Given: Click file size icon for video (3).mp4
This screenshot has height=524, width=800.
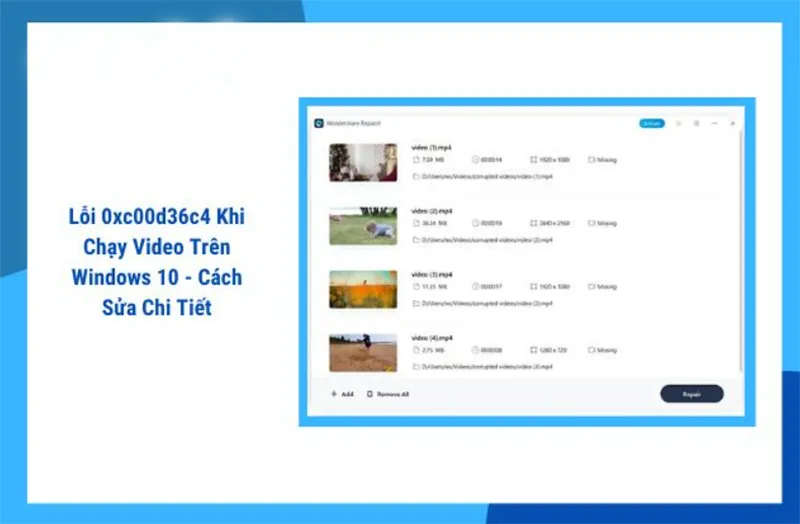Looking at the screenshot, I should [x=416, y=287].
